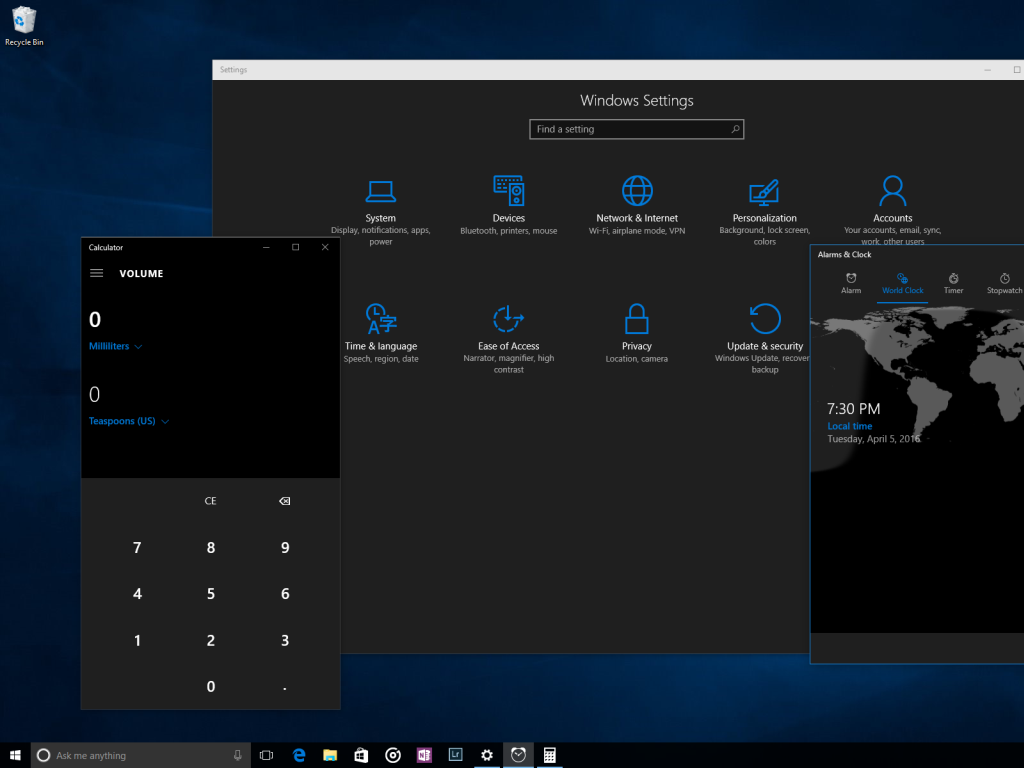Switch to Stopwatch tab in Alarms & Clock
The height and width of the screenshot is (768, 1024).
1004,283
